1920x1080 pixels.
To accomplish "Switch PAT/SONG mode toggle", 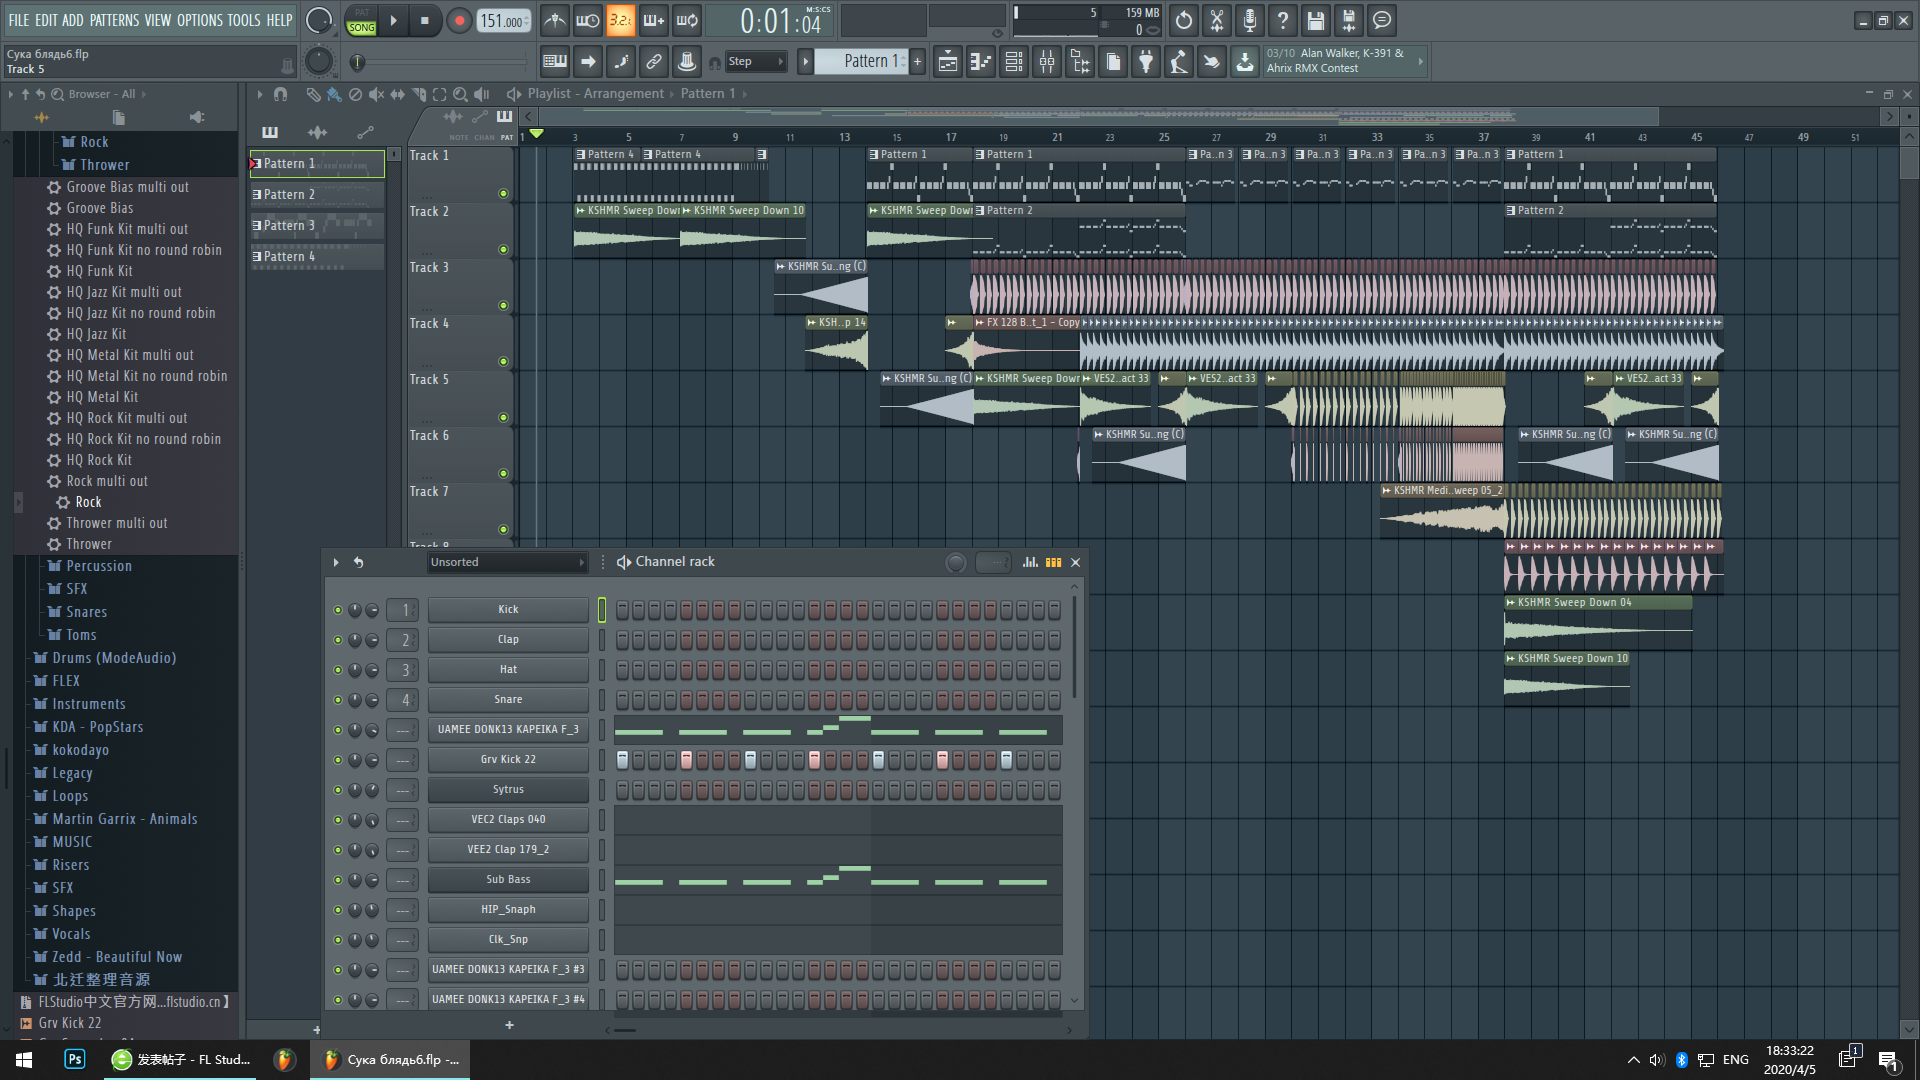I will (361, 21).
